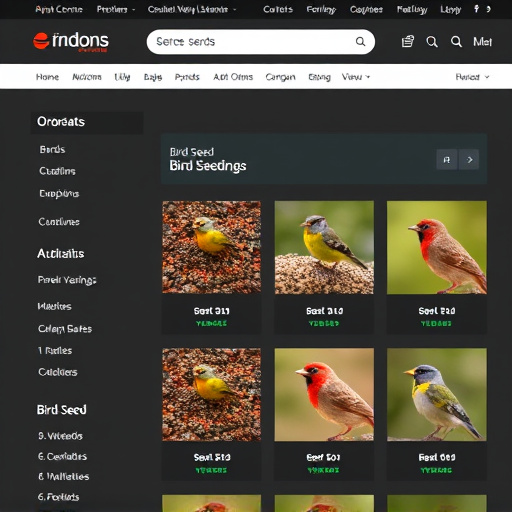Click the R button in Bird Seedings banner
512x512 pixels.
(x=447, y=160)
